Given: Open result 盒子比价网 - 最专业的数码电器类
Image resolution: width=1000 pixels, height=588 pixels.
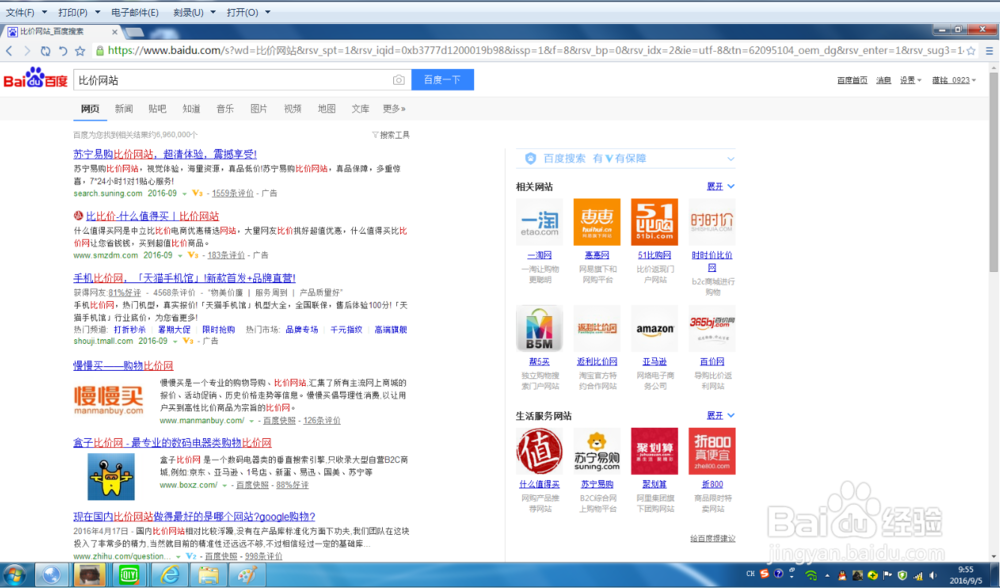Looking at the screenshot, I should [x=172, y=442].
